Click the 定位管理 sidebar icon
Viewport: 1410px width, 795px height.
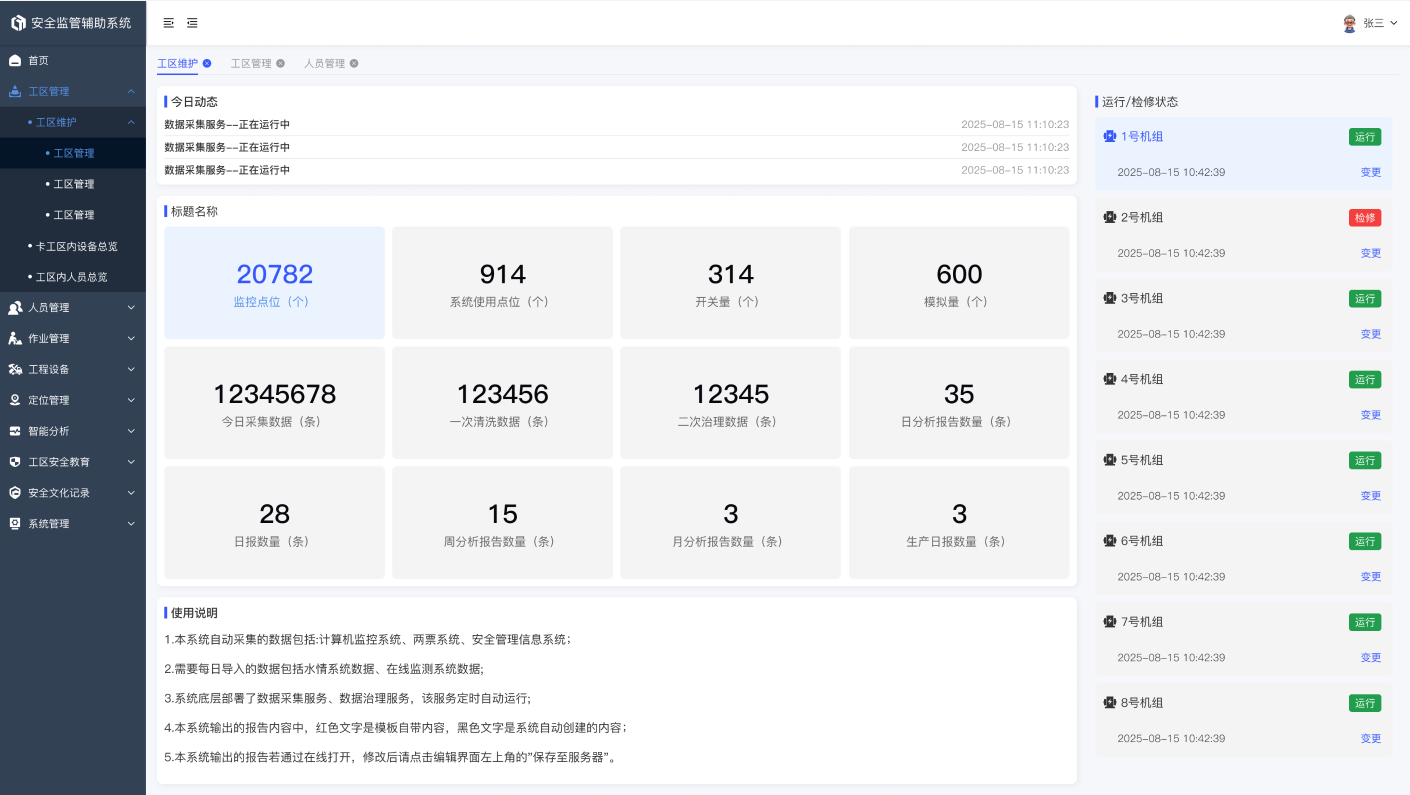tap(15, 400)
